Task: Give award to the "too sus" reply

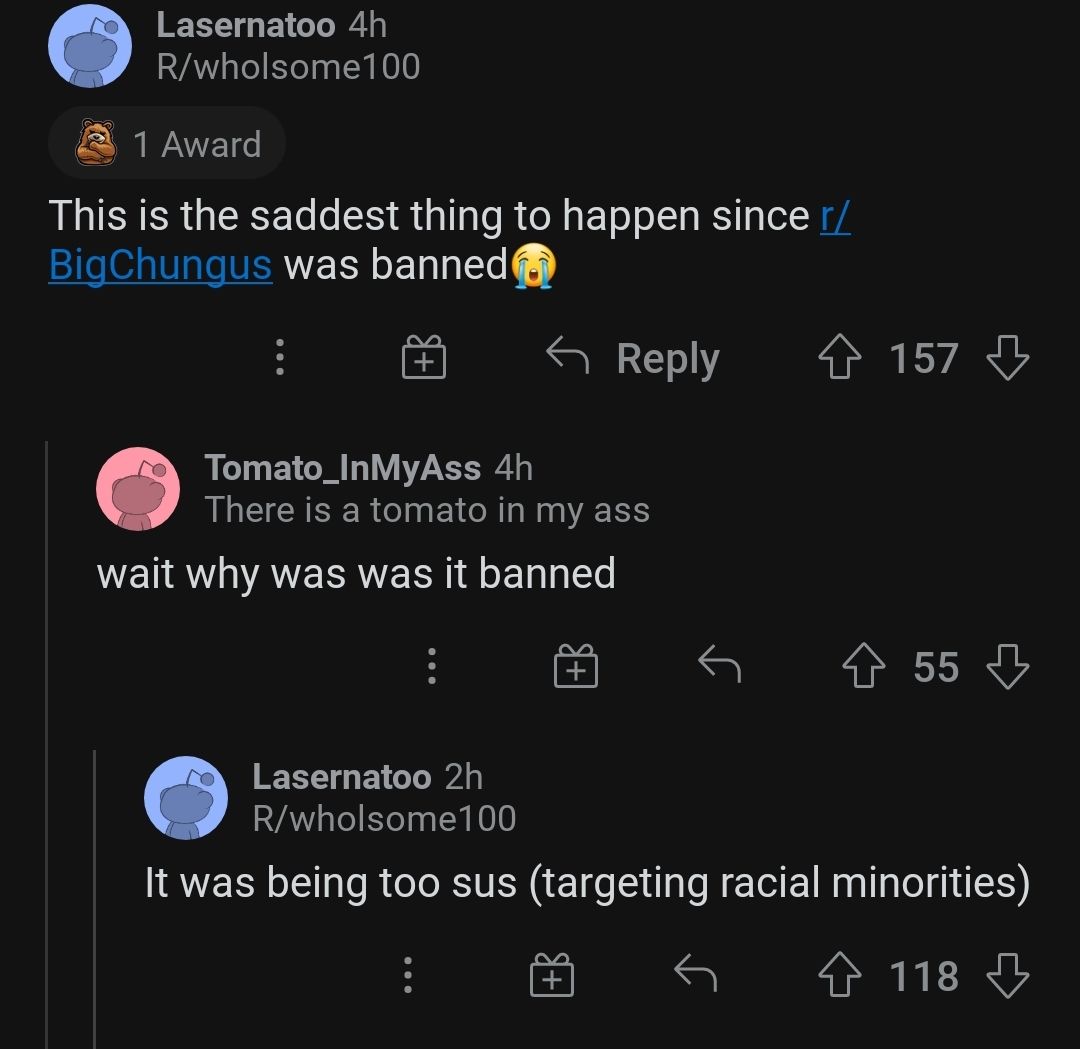Action: click(551, 975)
